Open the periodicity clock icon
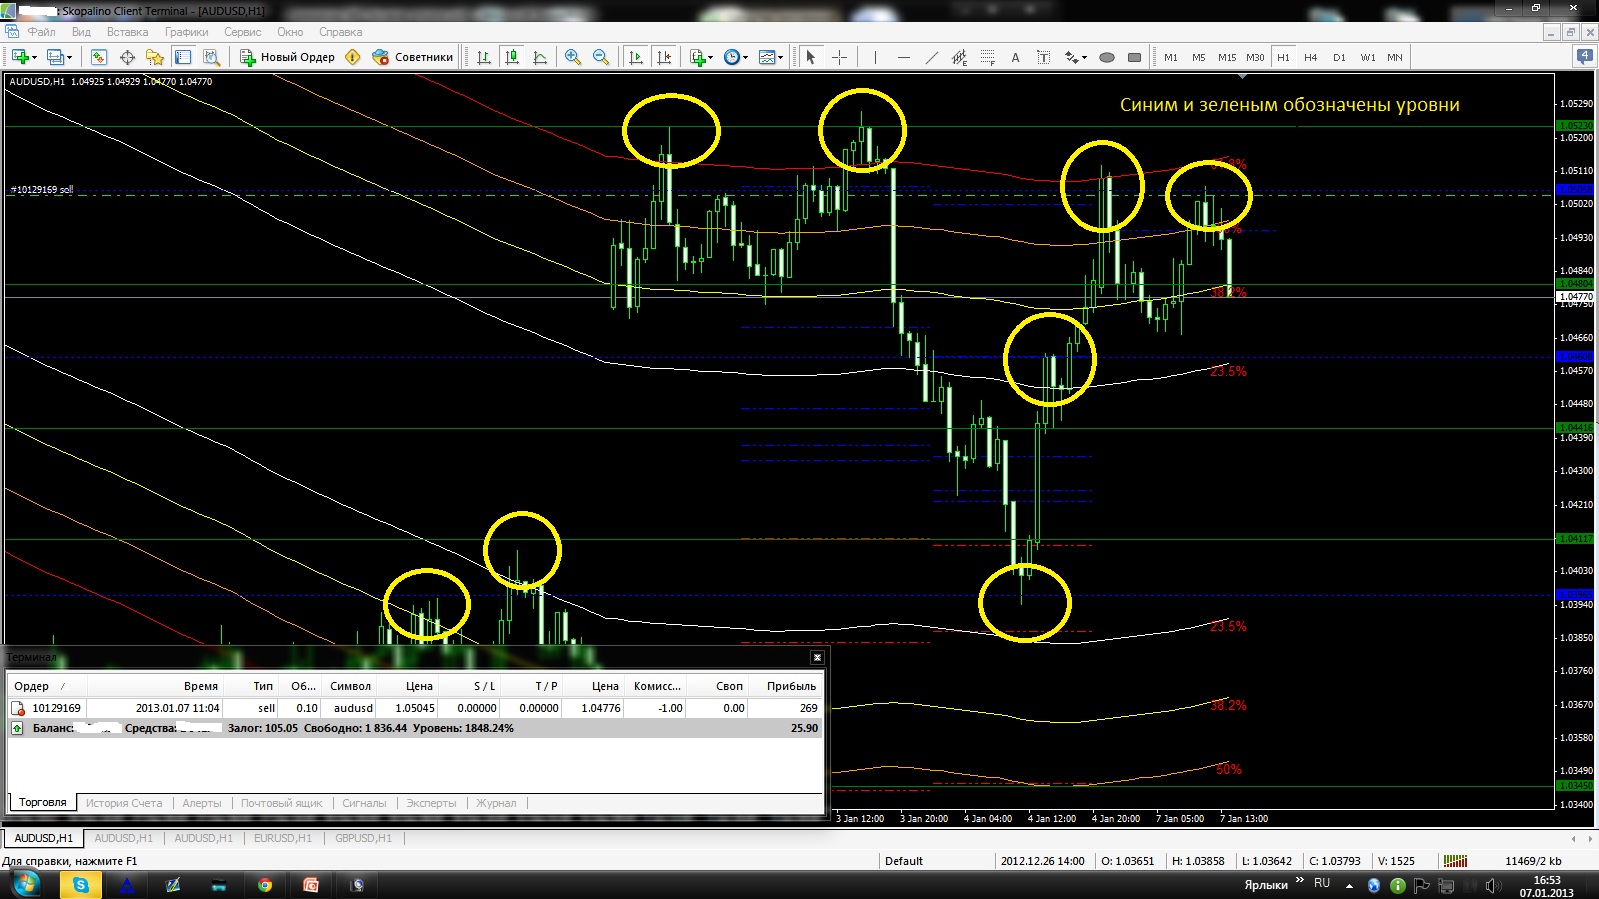The height and width of the screenshot is (899, 1599). tap(731, 57)
